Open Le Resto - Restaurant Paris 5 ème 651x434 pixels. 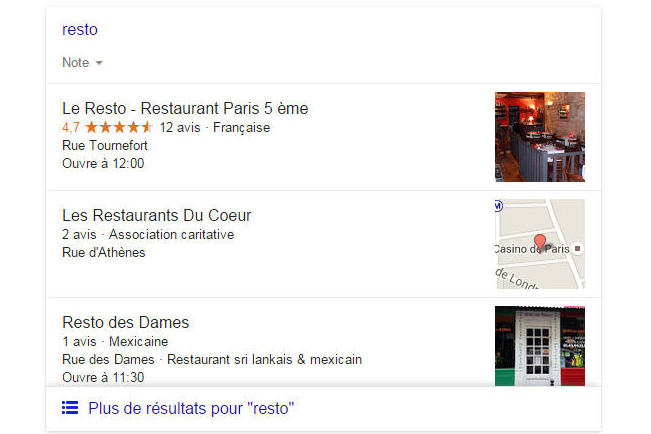click(185, 108)
